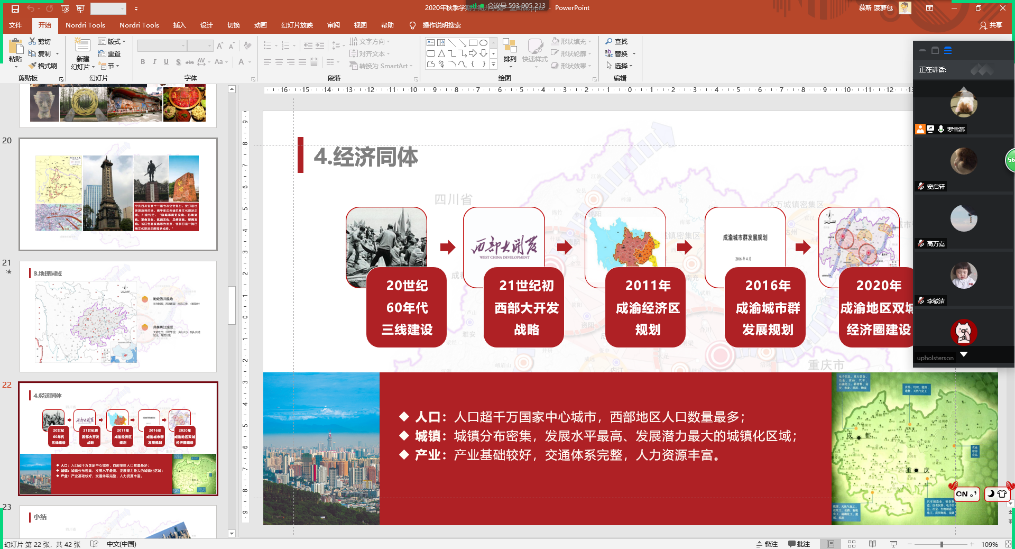Image resolution: width=1015 pixels, height=549 pixels.
Task: Click Shape Effects (形状效果) button
Action: click(x=570, y=65)
